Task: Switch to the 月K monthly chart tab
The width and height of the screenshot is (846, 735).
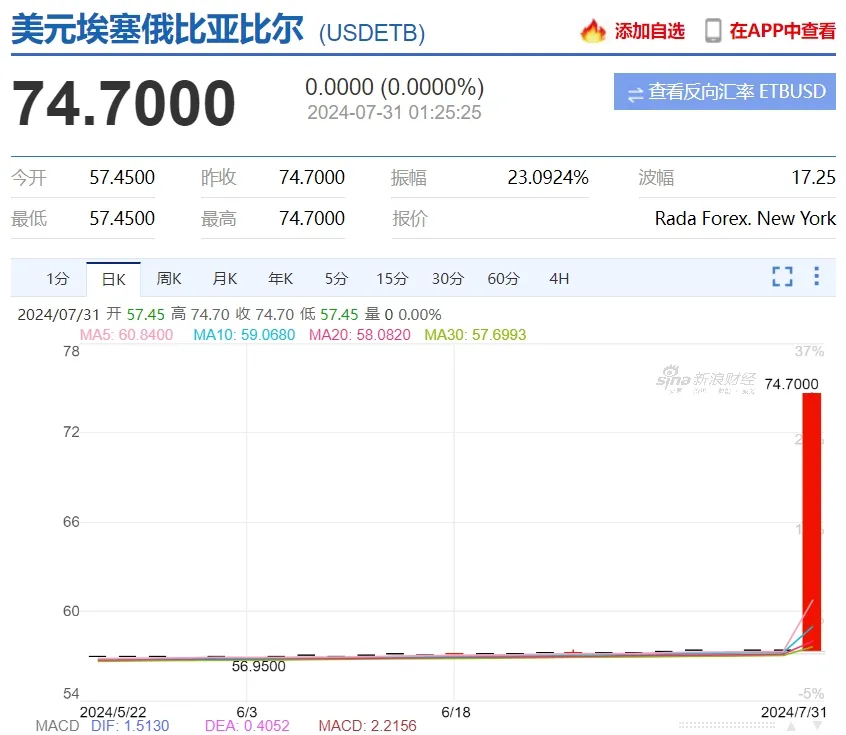Action: 224,278
